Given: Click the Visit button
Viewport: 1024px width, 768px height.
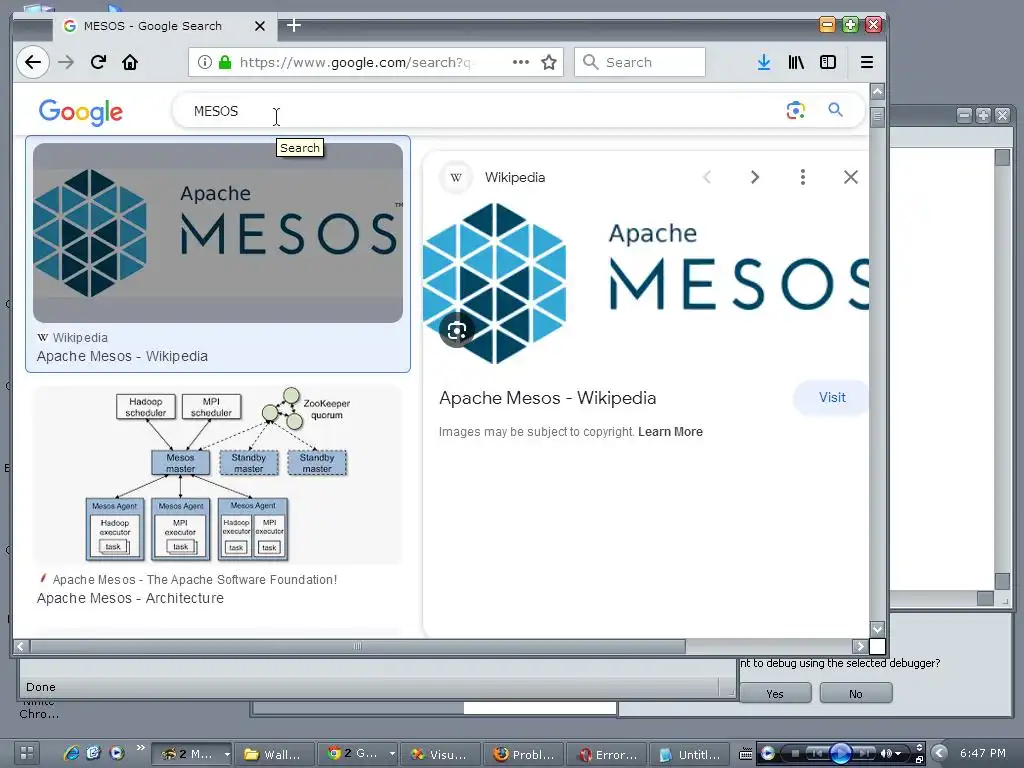Looking at the screenshot, I should (831, 397).
